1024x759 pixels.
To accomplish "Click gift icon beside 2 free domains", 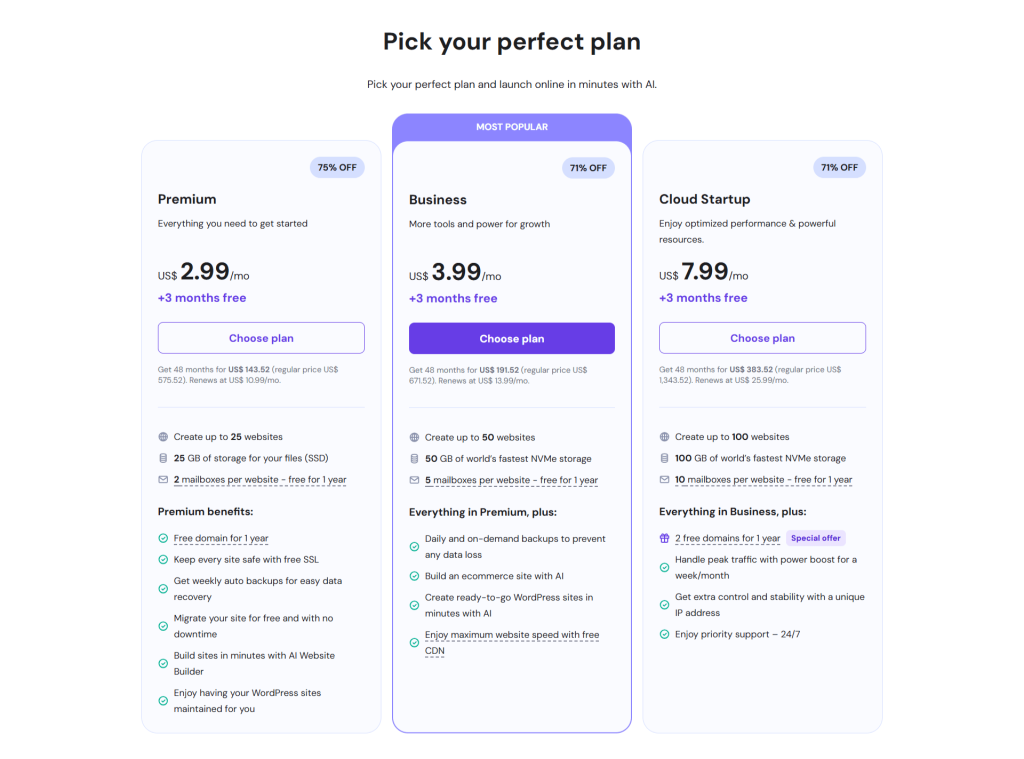I will tap(664, 538).
